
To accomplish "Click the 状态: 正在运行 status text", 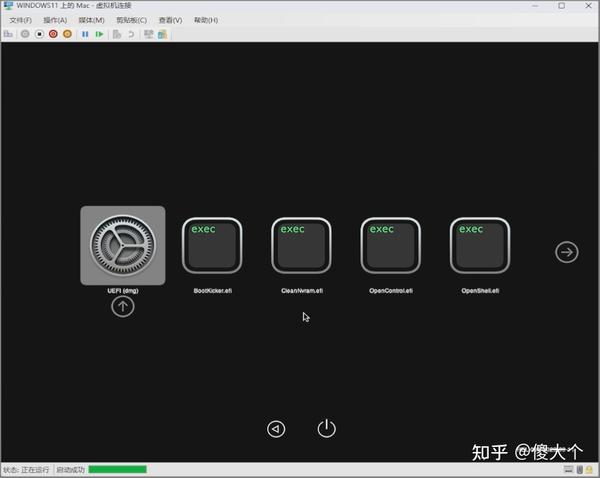I will pos(26,470).
